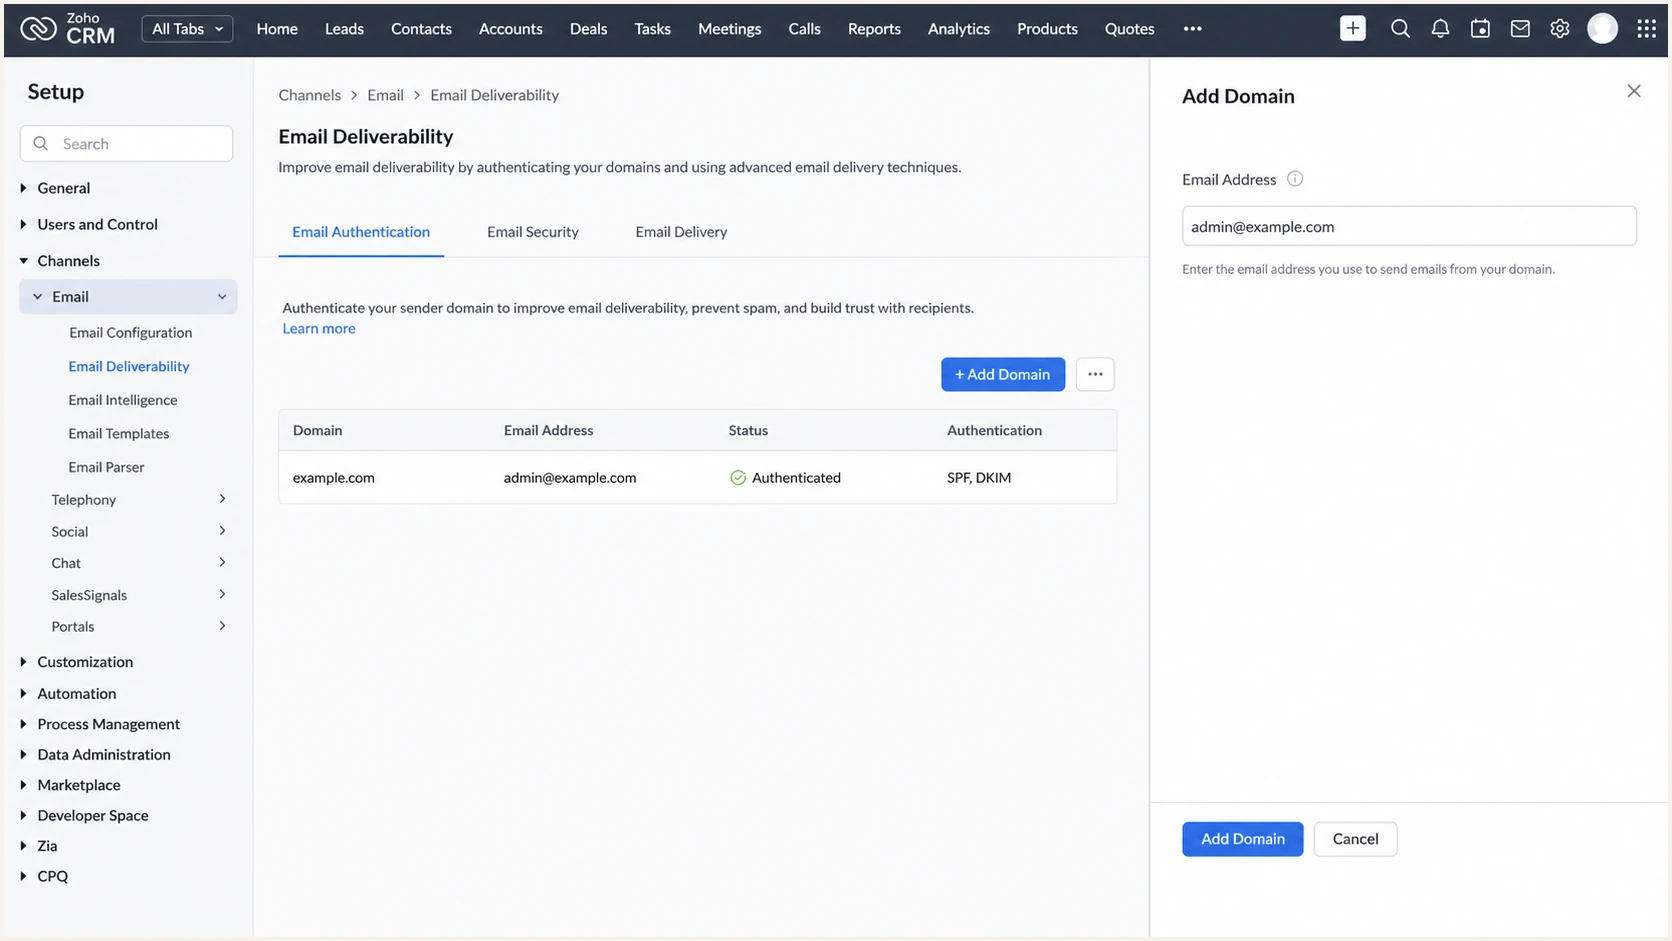Open the user profile avatar
The width and height of the screenshot is (1672, 941).
[1602, 29]
